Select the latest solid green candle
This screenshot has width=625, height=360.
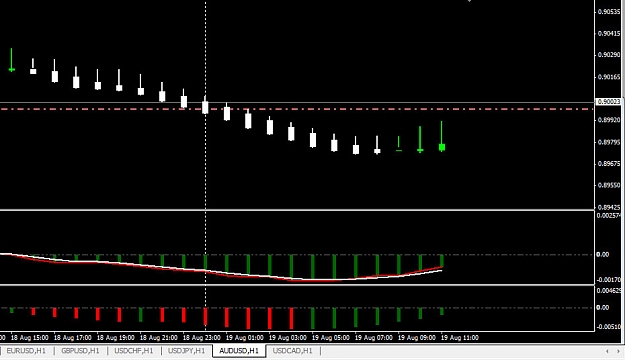pyautogui.click(x=442, y=147)
